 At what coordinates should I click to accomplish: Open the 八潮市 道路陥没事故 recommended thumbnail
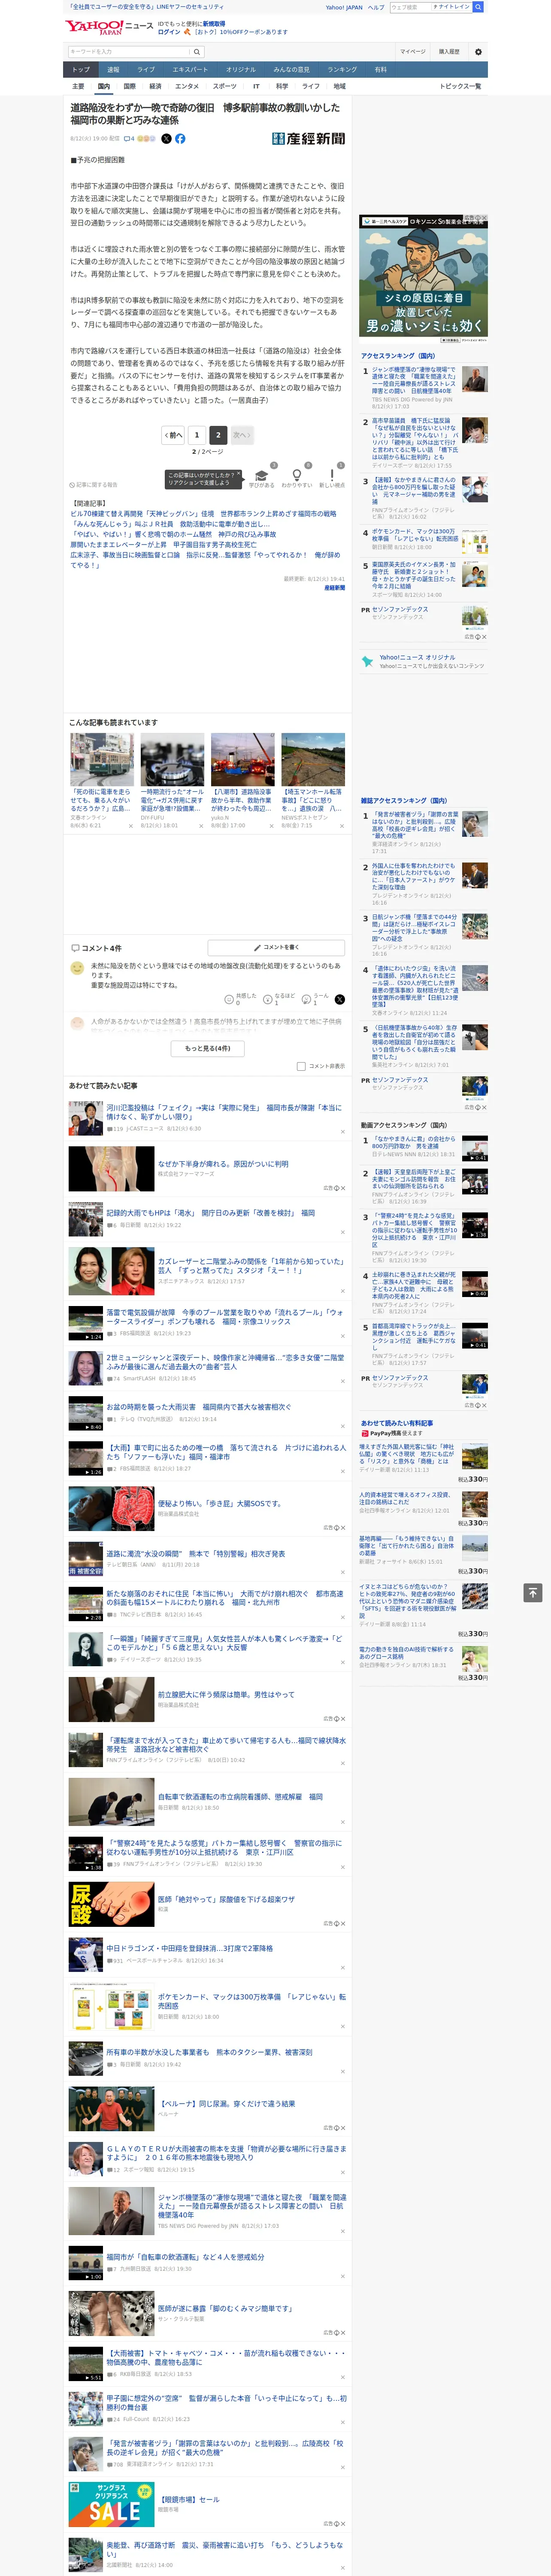click(x=242, y=759)
